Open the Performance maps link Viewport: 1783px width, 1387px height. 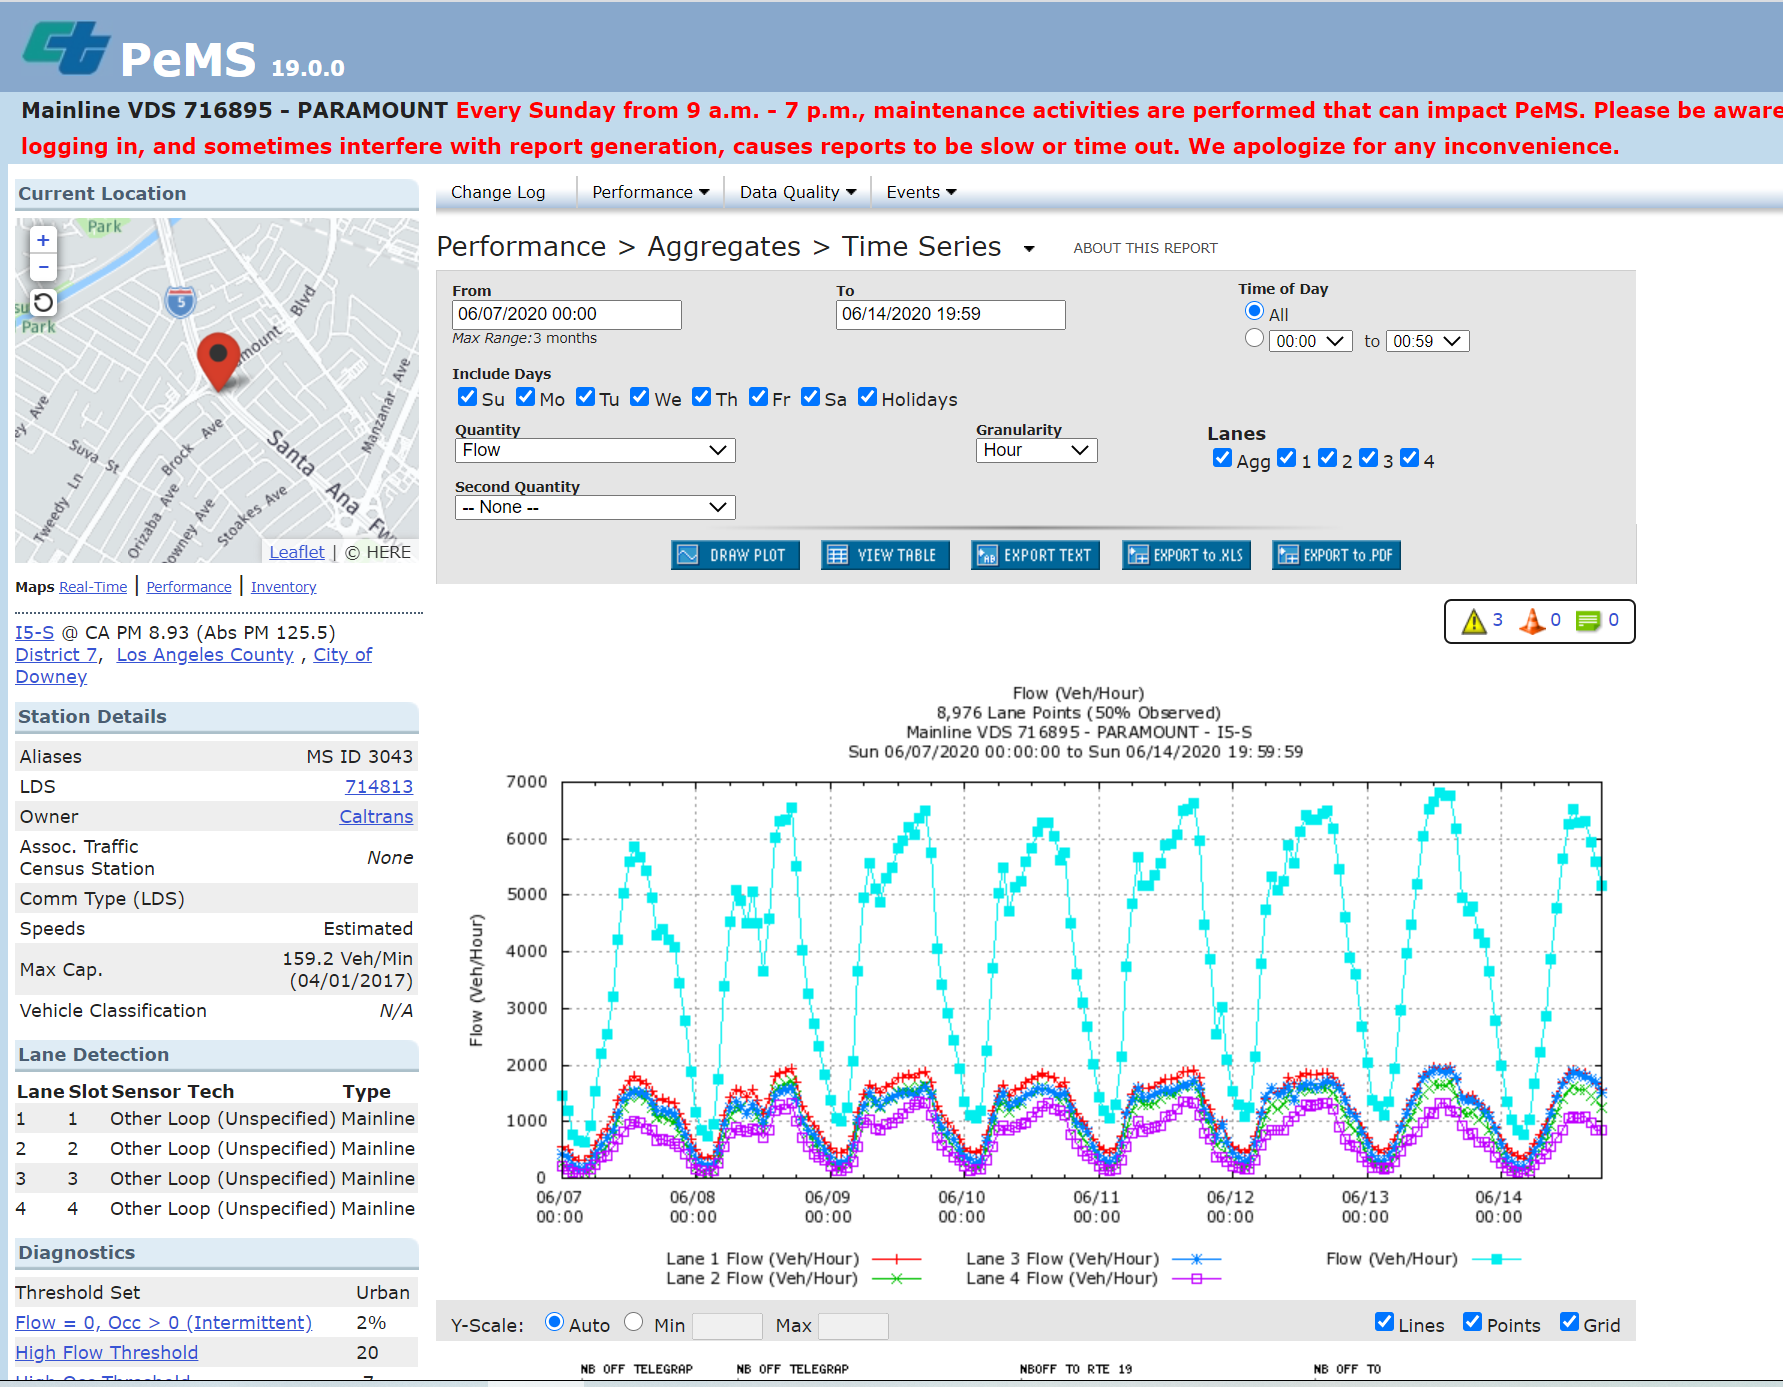point(189,587)
